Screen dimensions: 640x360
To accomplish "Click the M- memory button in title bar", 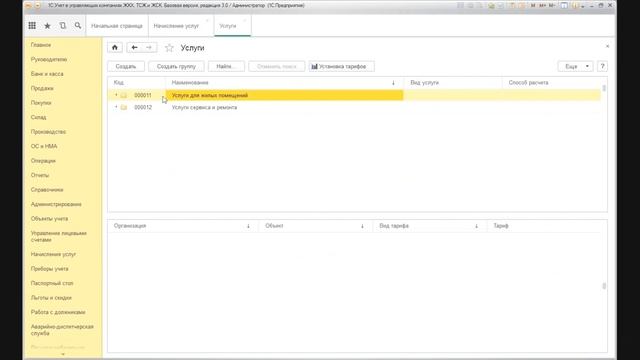I will tap(552, 6).
